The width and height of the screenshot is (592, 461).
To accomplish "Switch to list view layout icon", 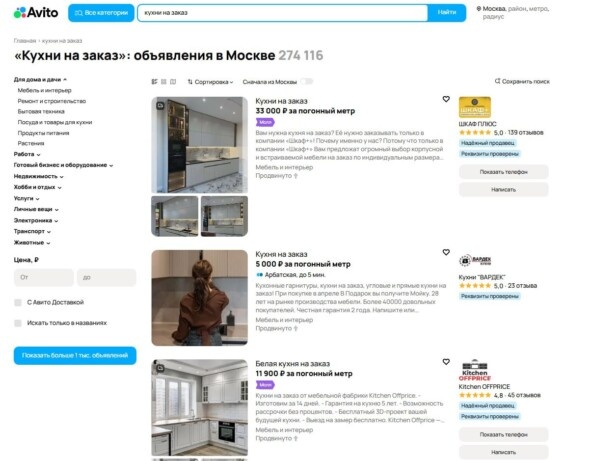I will pos(154,82).
